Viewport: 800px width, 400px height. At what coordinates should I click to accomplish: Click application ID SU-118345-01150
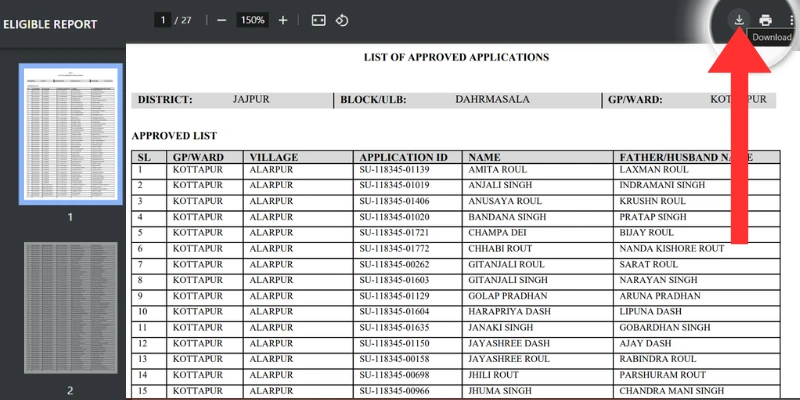394,343
